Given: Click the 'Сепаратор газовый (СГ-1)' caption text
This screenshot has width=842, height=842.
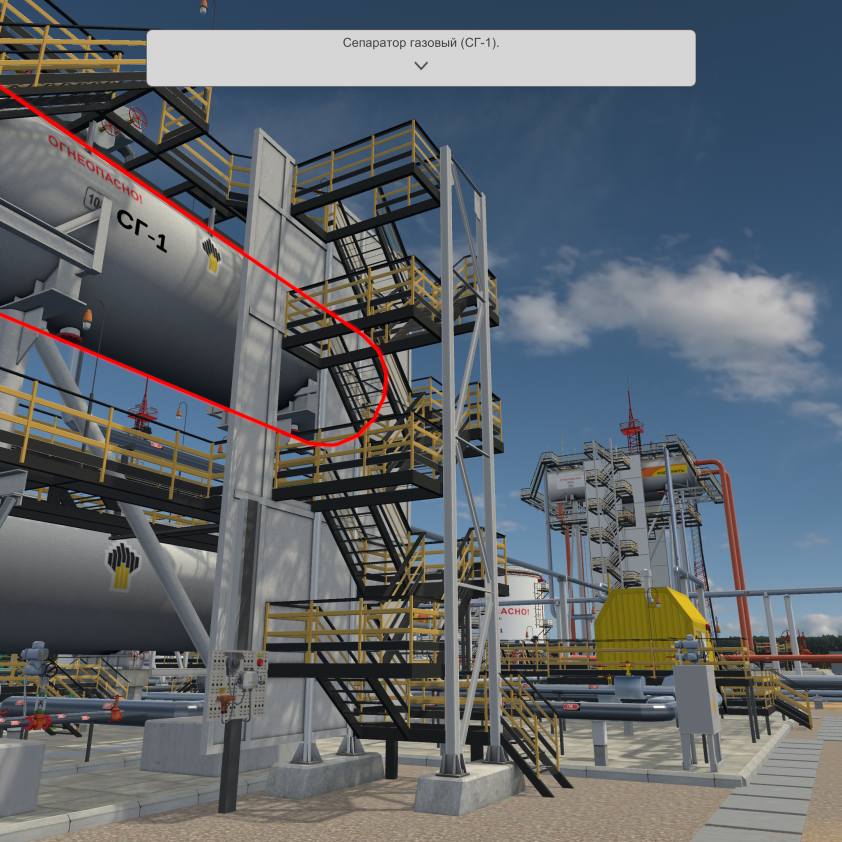Looking at the screenshot, I should tap(421, 44).
